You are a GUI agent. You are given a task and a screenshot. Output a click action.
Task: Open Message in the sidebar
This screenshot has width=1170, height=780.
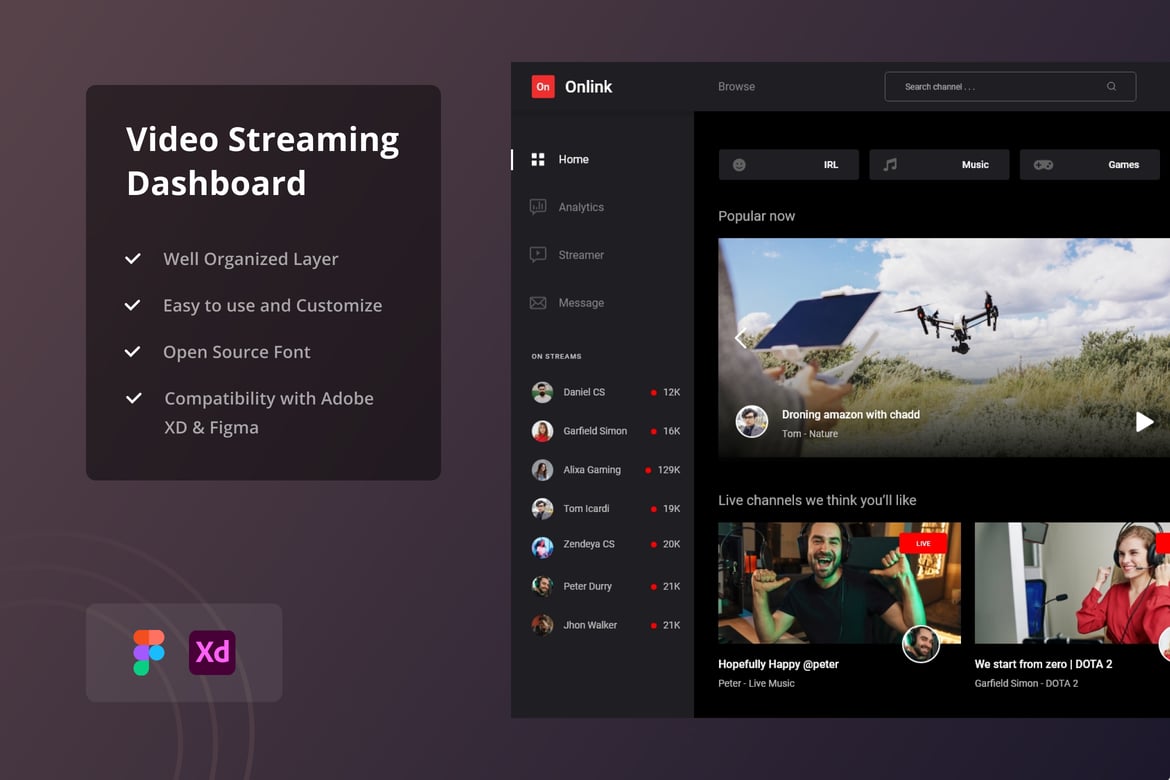click(581, 302)
